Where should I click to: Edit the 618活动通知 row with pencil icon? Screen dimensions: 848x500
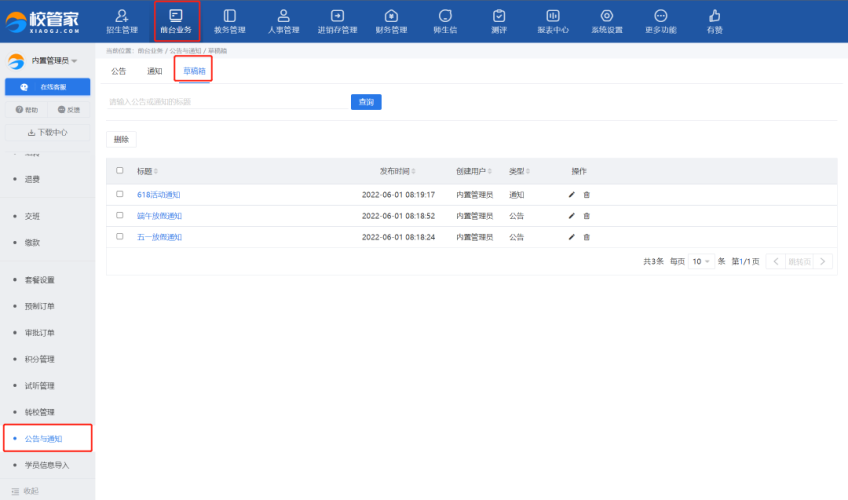point(572,194)
